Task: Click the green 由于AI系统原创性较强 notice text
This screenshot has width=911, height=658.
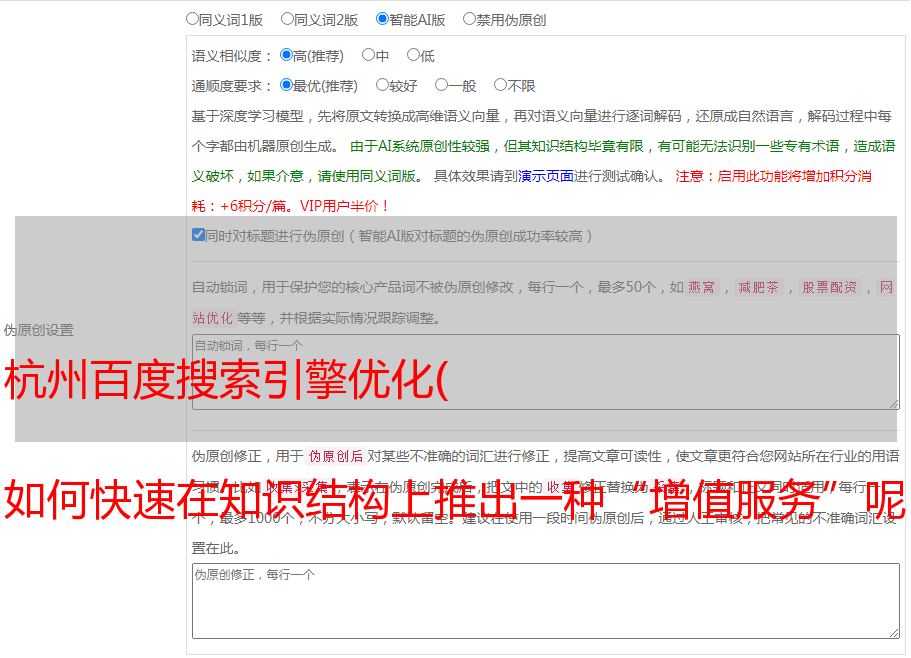Action: coord(419,146)
